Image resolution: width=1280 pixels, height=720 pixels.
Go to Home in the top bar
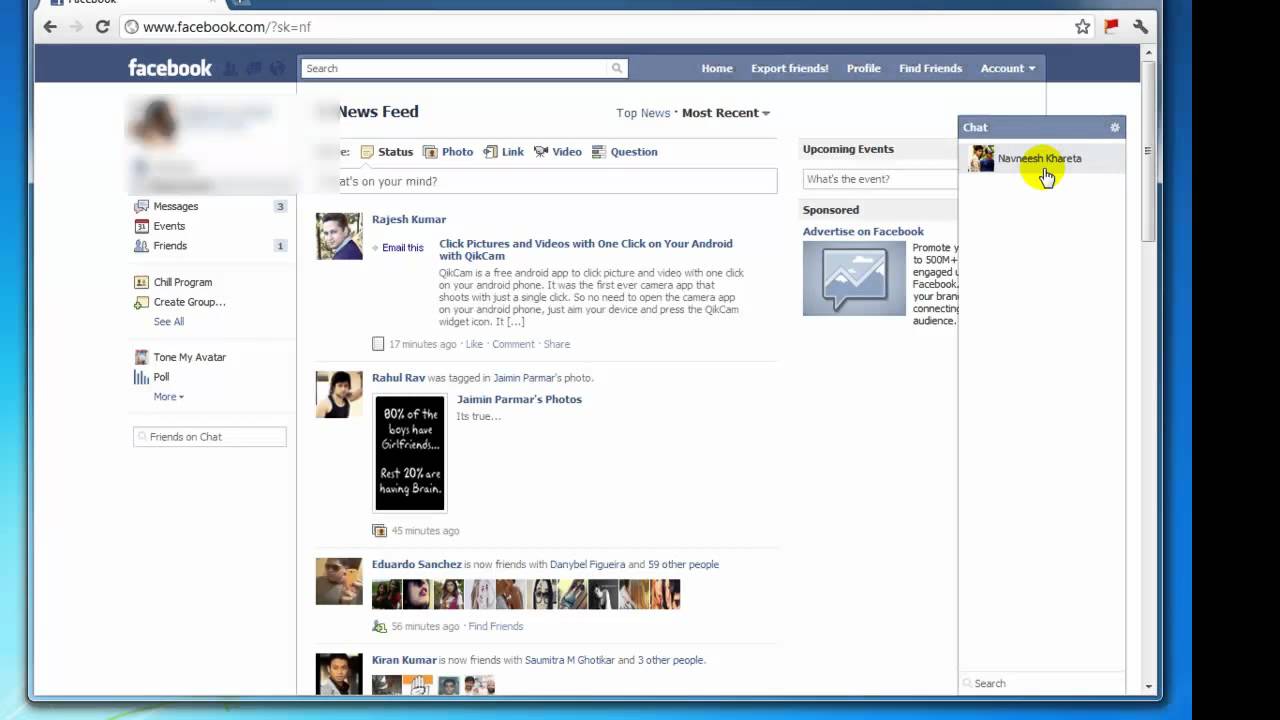[x=717, y=68]
